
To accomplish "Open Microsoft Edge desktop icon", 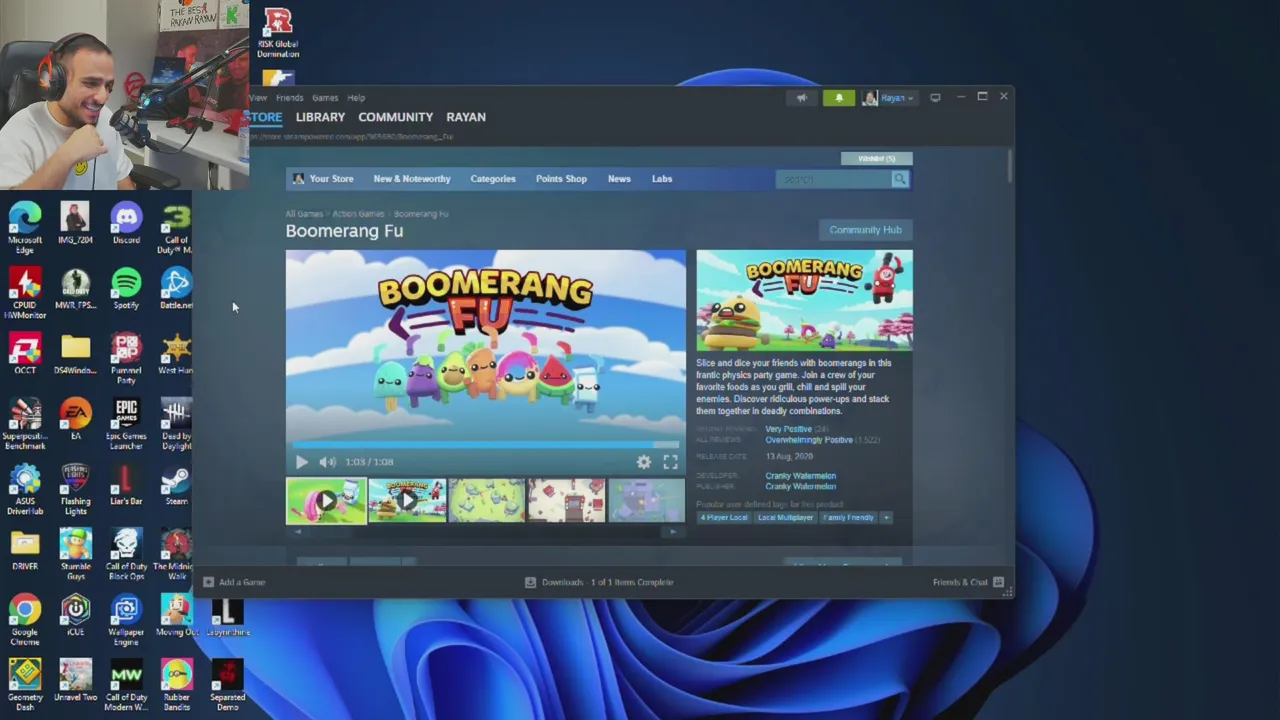I will click(25, 227).
